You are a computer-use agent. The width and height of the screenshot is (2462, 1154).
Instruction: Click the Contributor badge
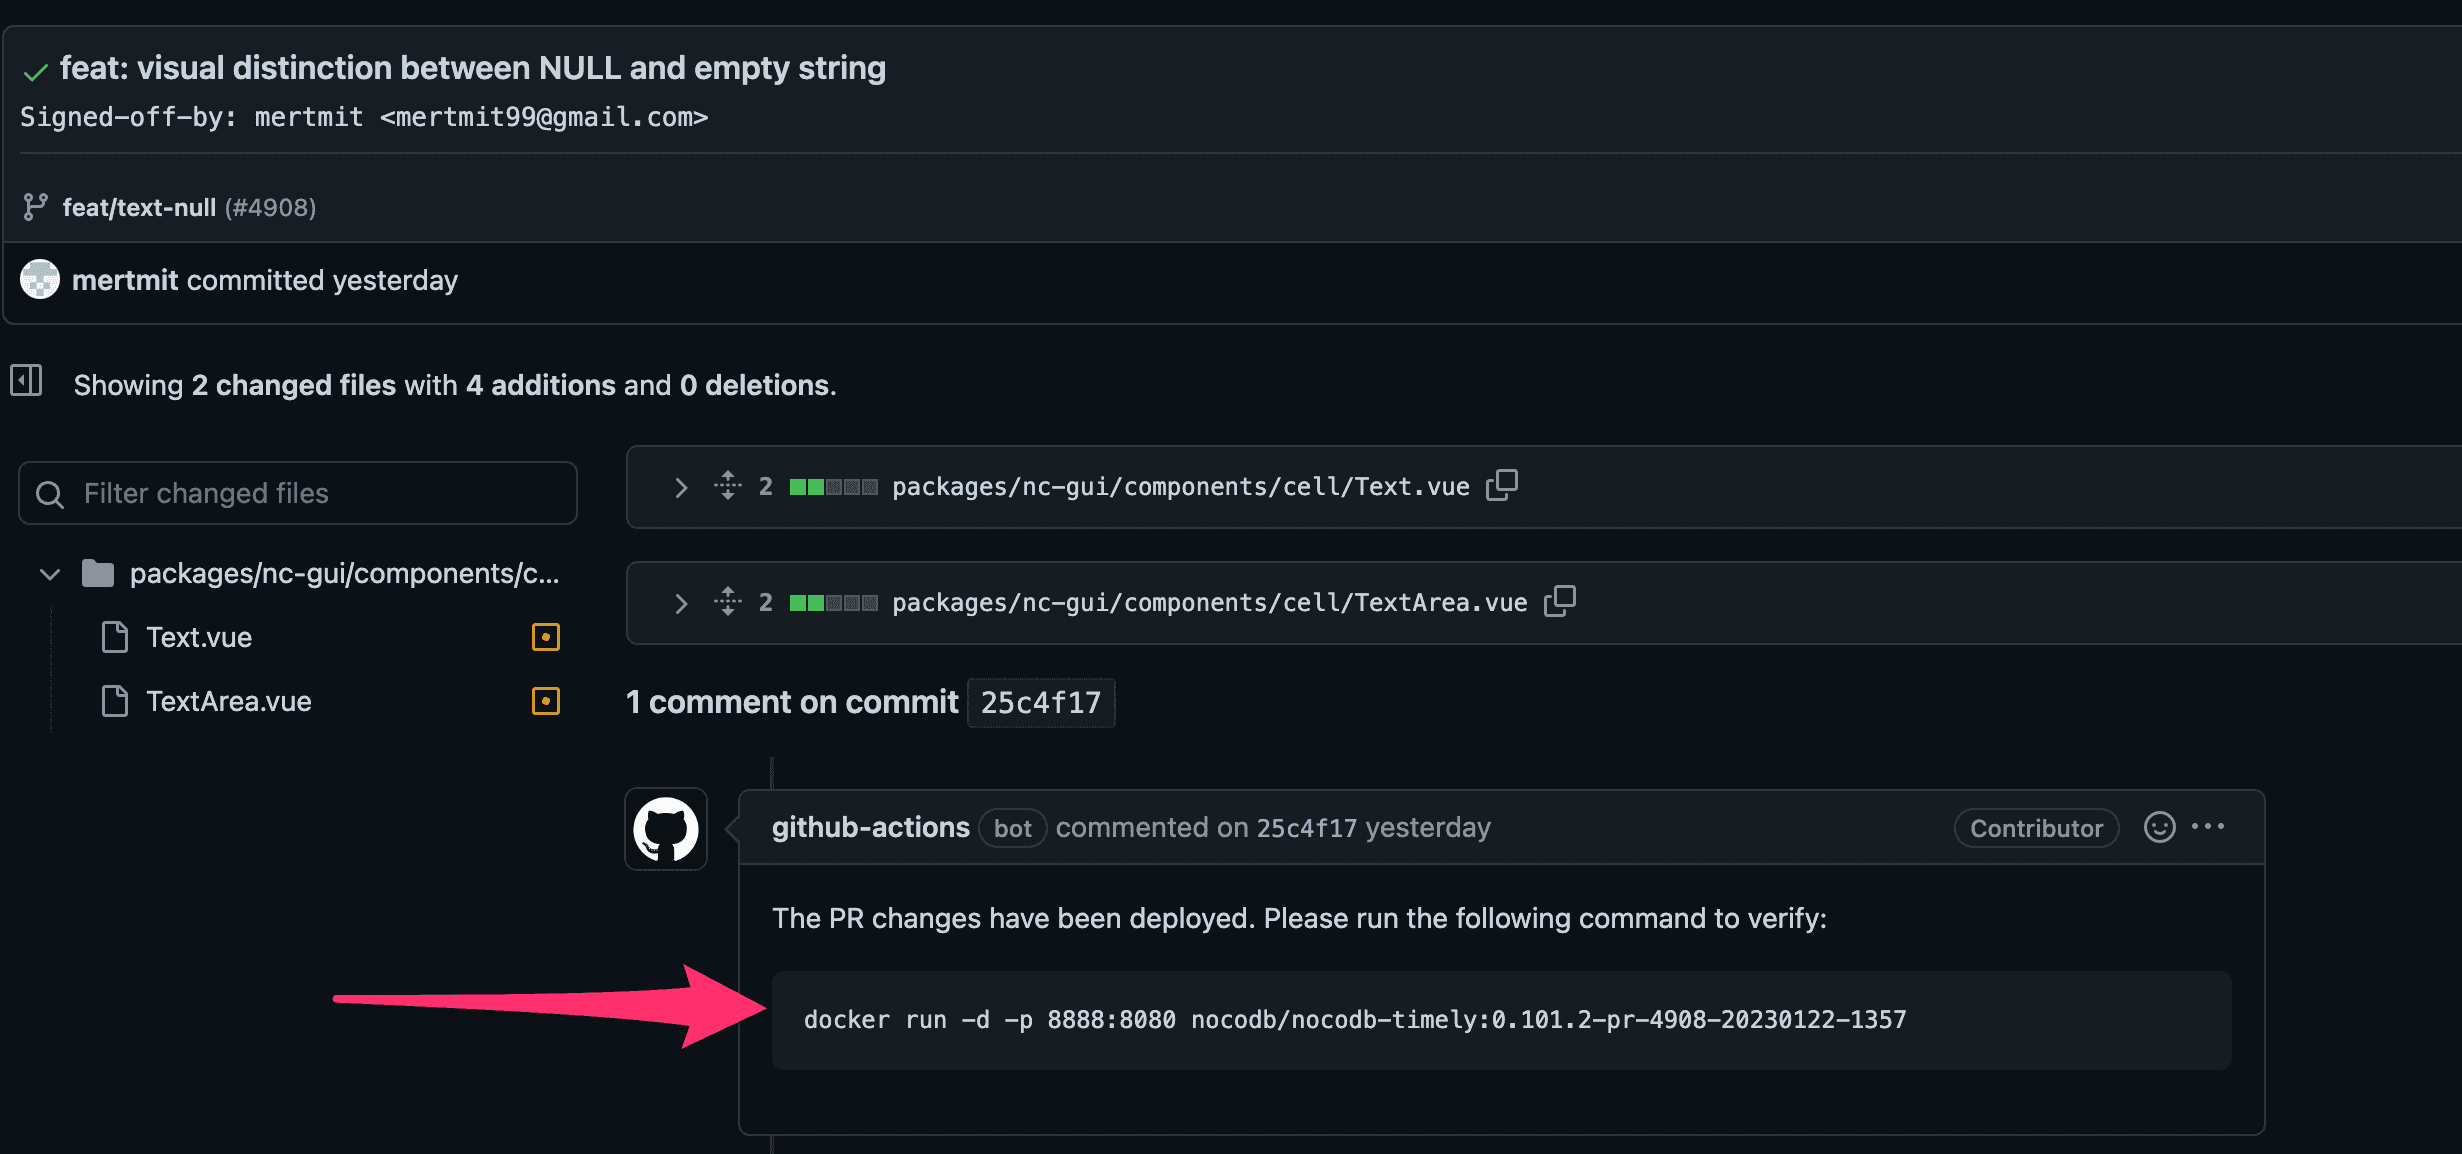(x=2036, y=827)
